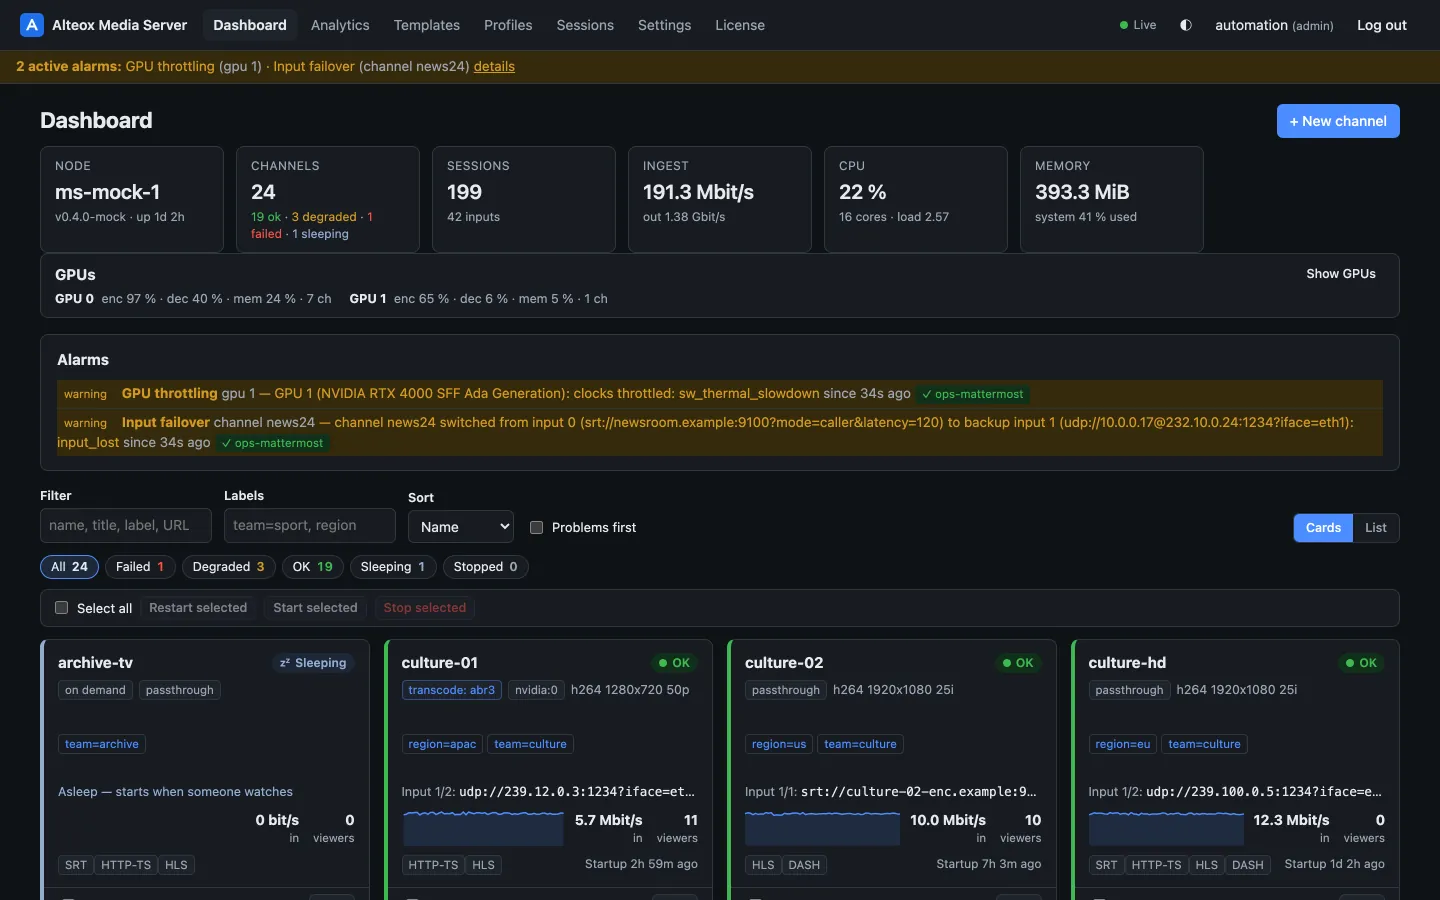Check the Select all checkbox
The image size is (1440, 900).
pos(62,608)
